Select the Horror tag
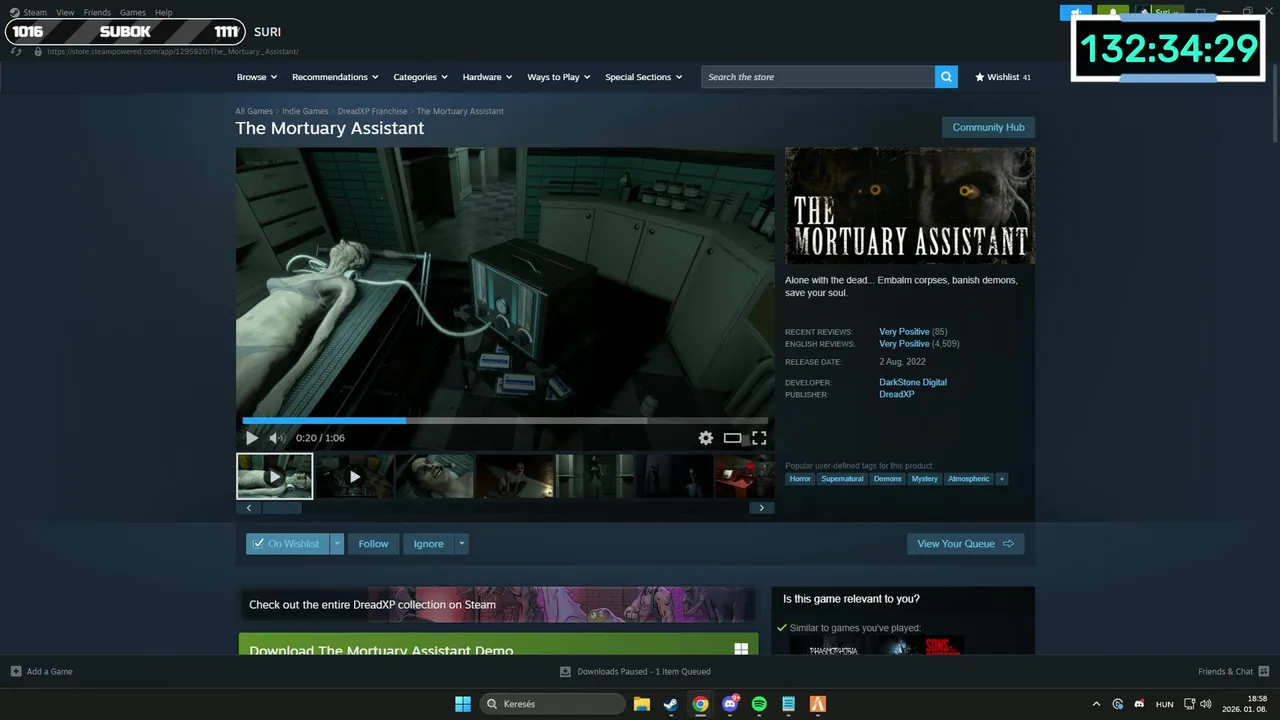Screen dimensions: 1280x720 (800, 479)
